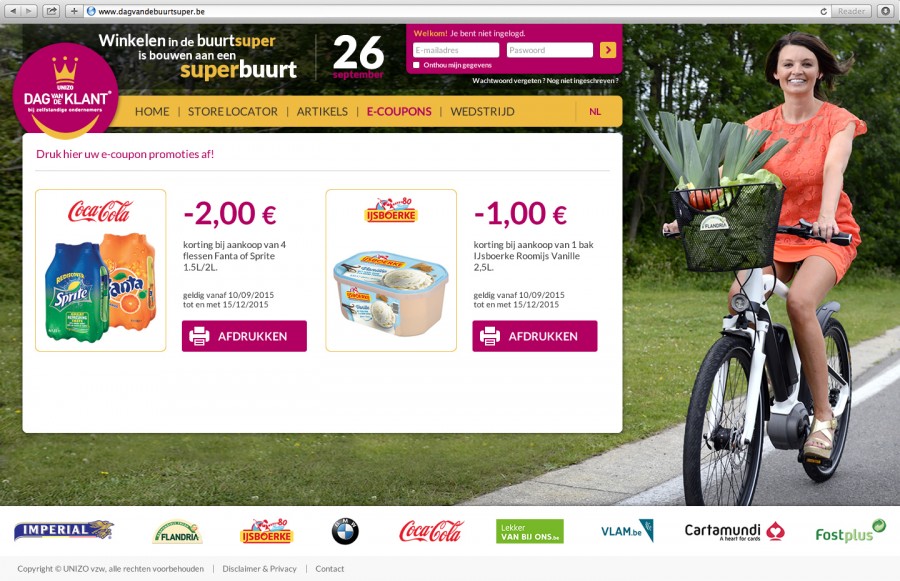Click the Dag van de Klant logo
Screen dimensions: 900x581
[x=65, y=91]
